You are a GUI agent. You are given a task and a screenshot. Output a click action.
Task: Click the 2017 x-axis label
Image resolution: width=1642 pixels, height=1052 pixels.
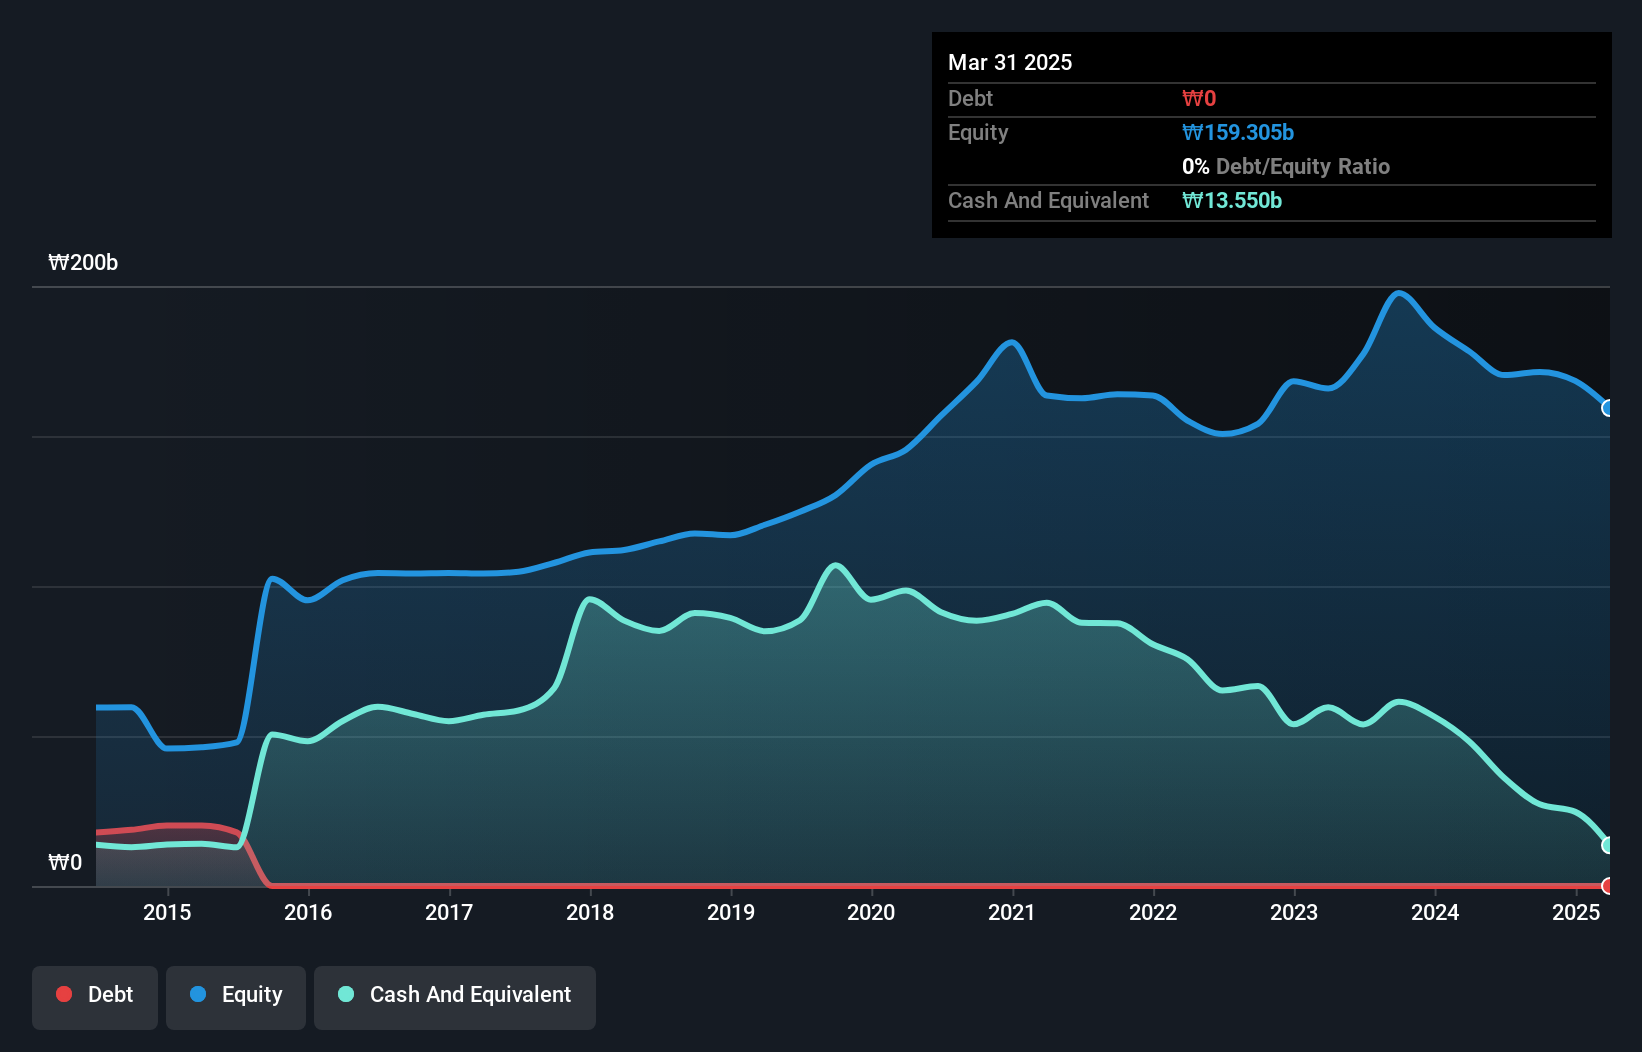point(449,912)
